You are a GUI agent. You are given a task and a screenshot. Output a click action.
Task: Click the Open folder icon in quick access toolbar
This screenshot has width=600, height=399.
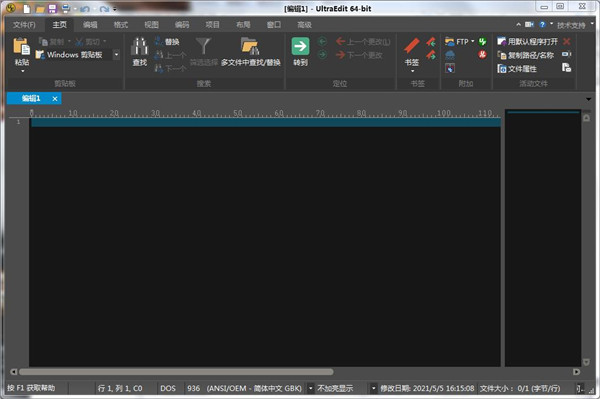39,9
